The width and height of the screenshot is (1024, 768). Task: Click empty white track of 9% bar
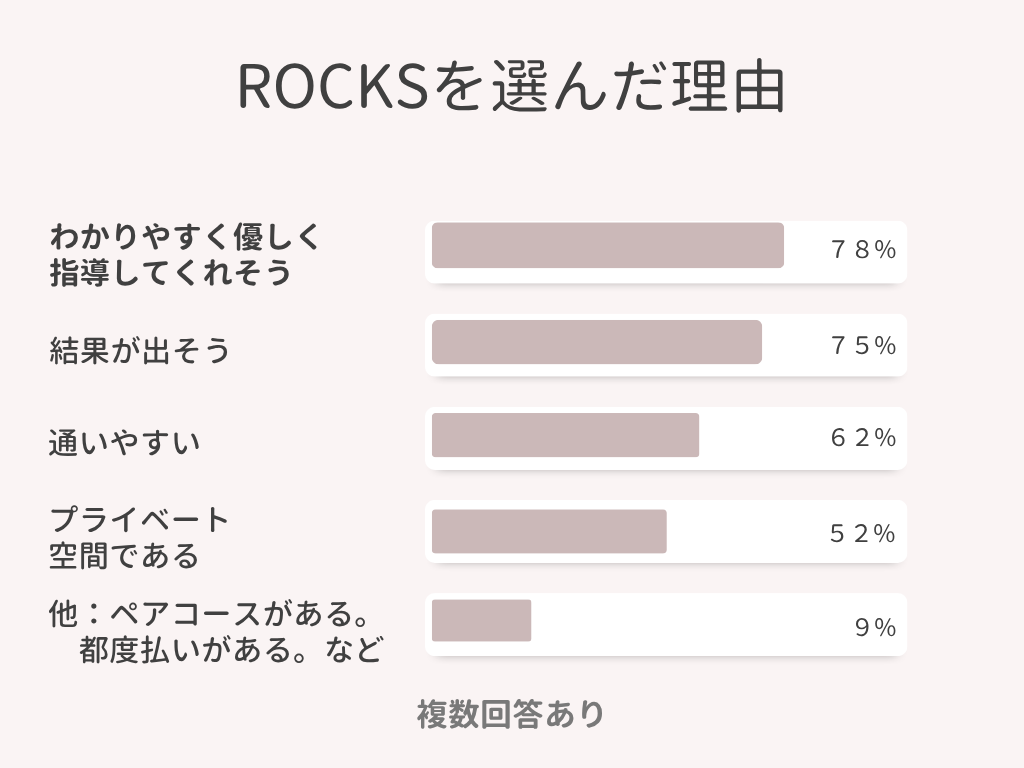(x=692, y=624)
